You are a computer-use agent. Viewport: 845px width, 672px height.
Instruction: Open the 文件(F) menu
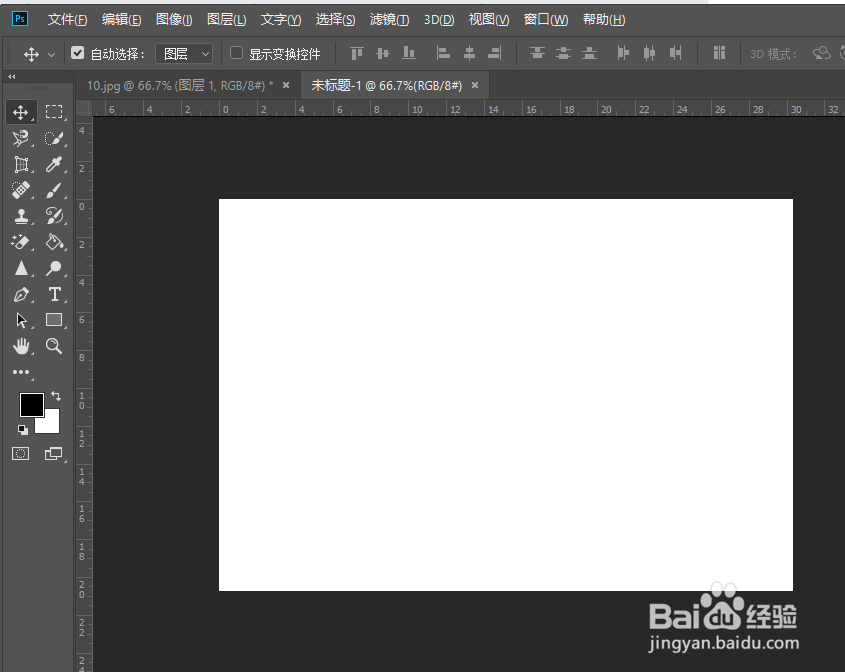pos(67,20)
